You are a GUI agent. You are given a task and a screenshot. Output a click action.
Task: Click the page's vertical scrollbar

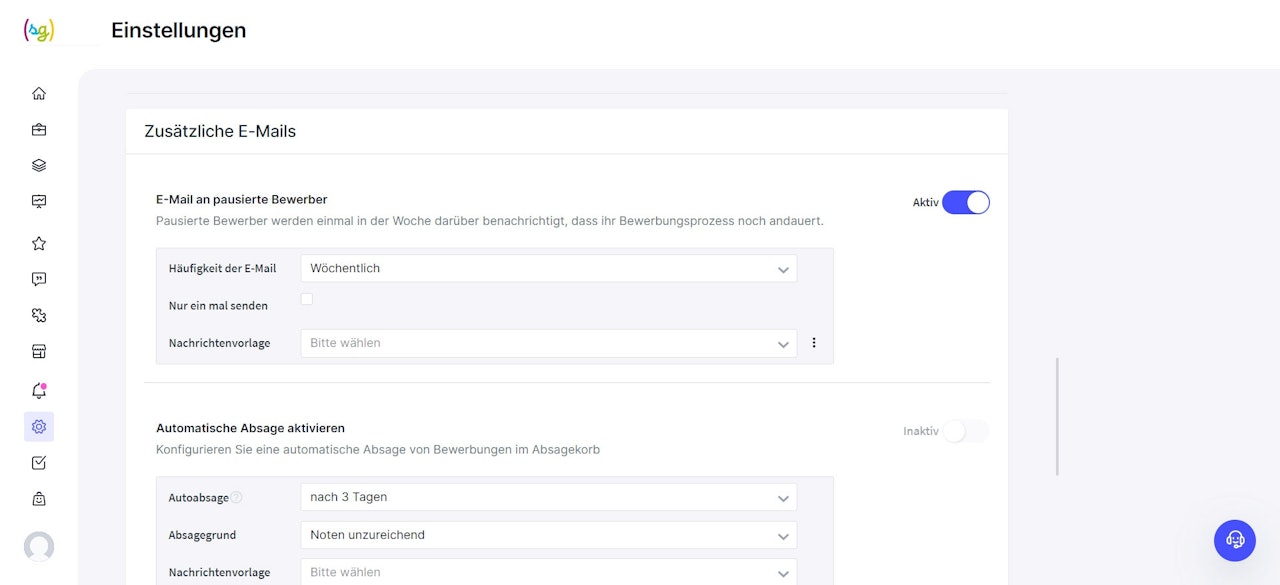(x=1057, y=416)
